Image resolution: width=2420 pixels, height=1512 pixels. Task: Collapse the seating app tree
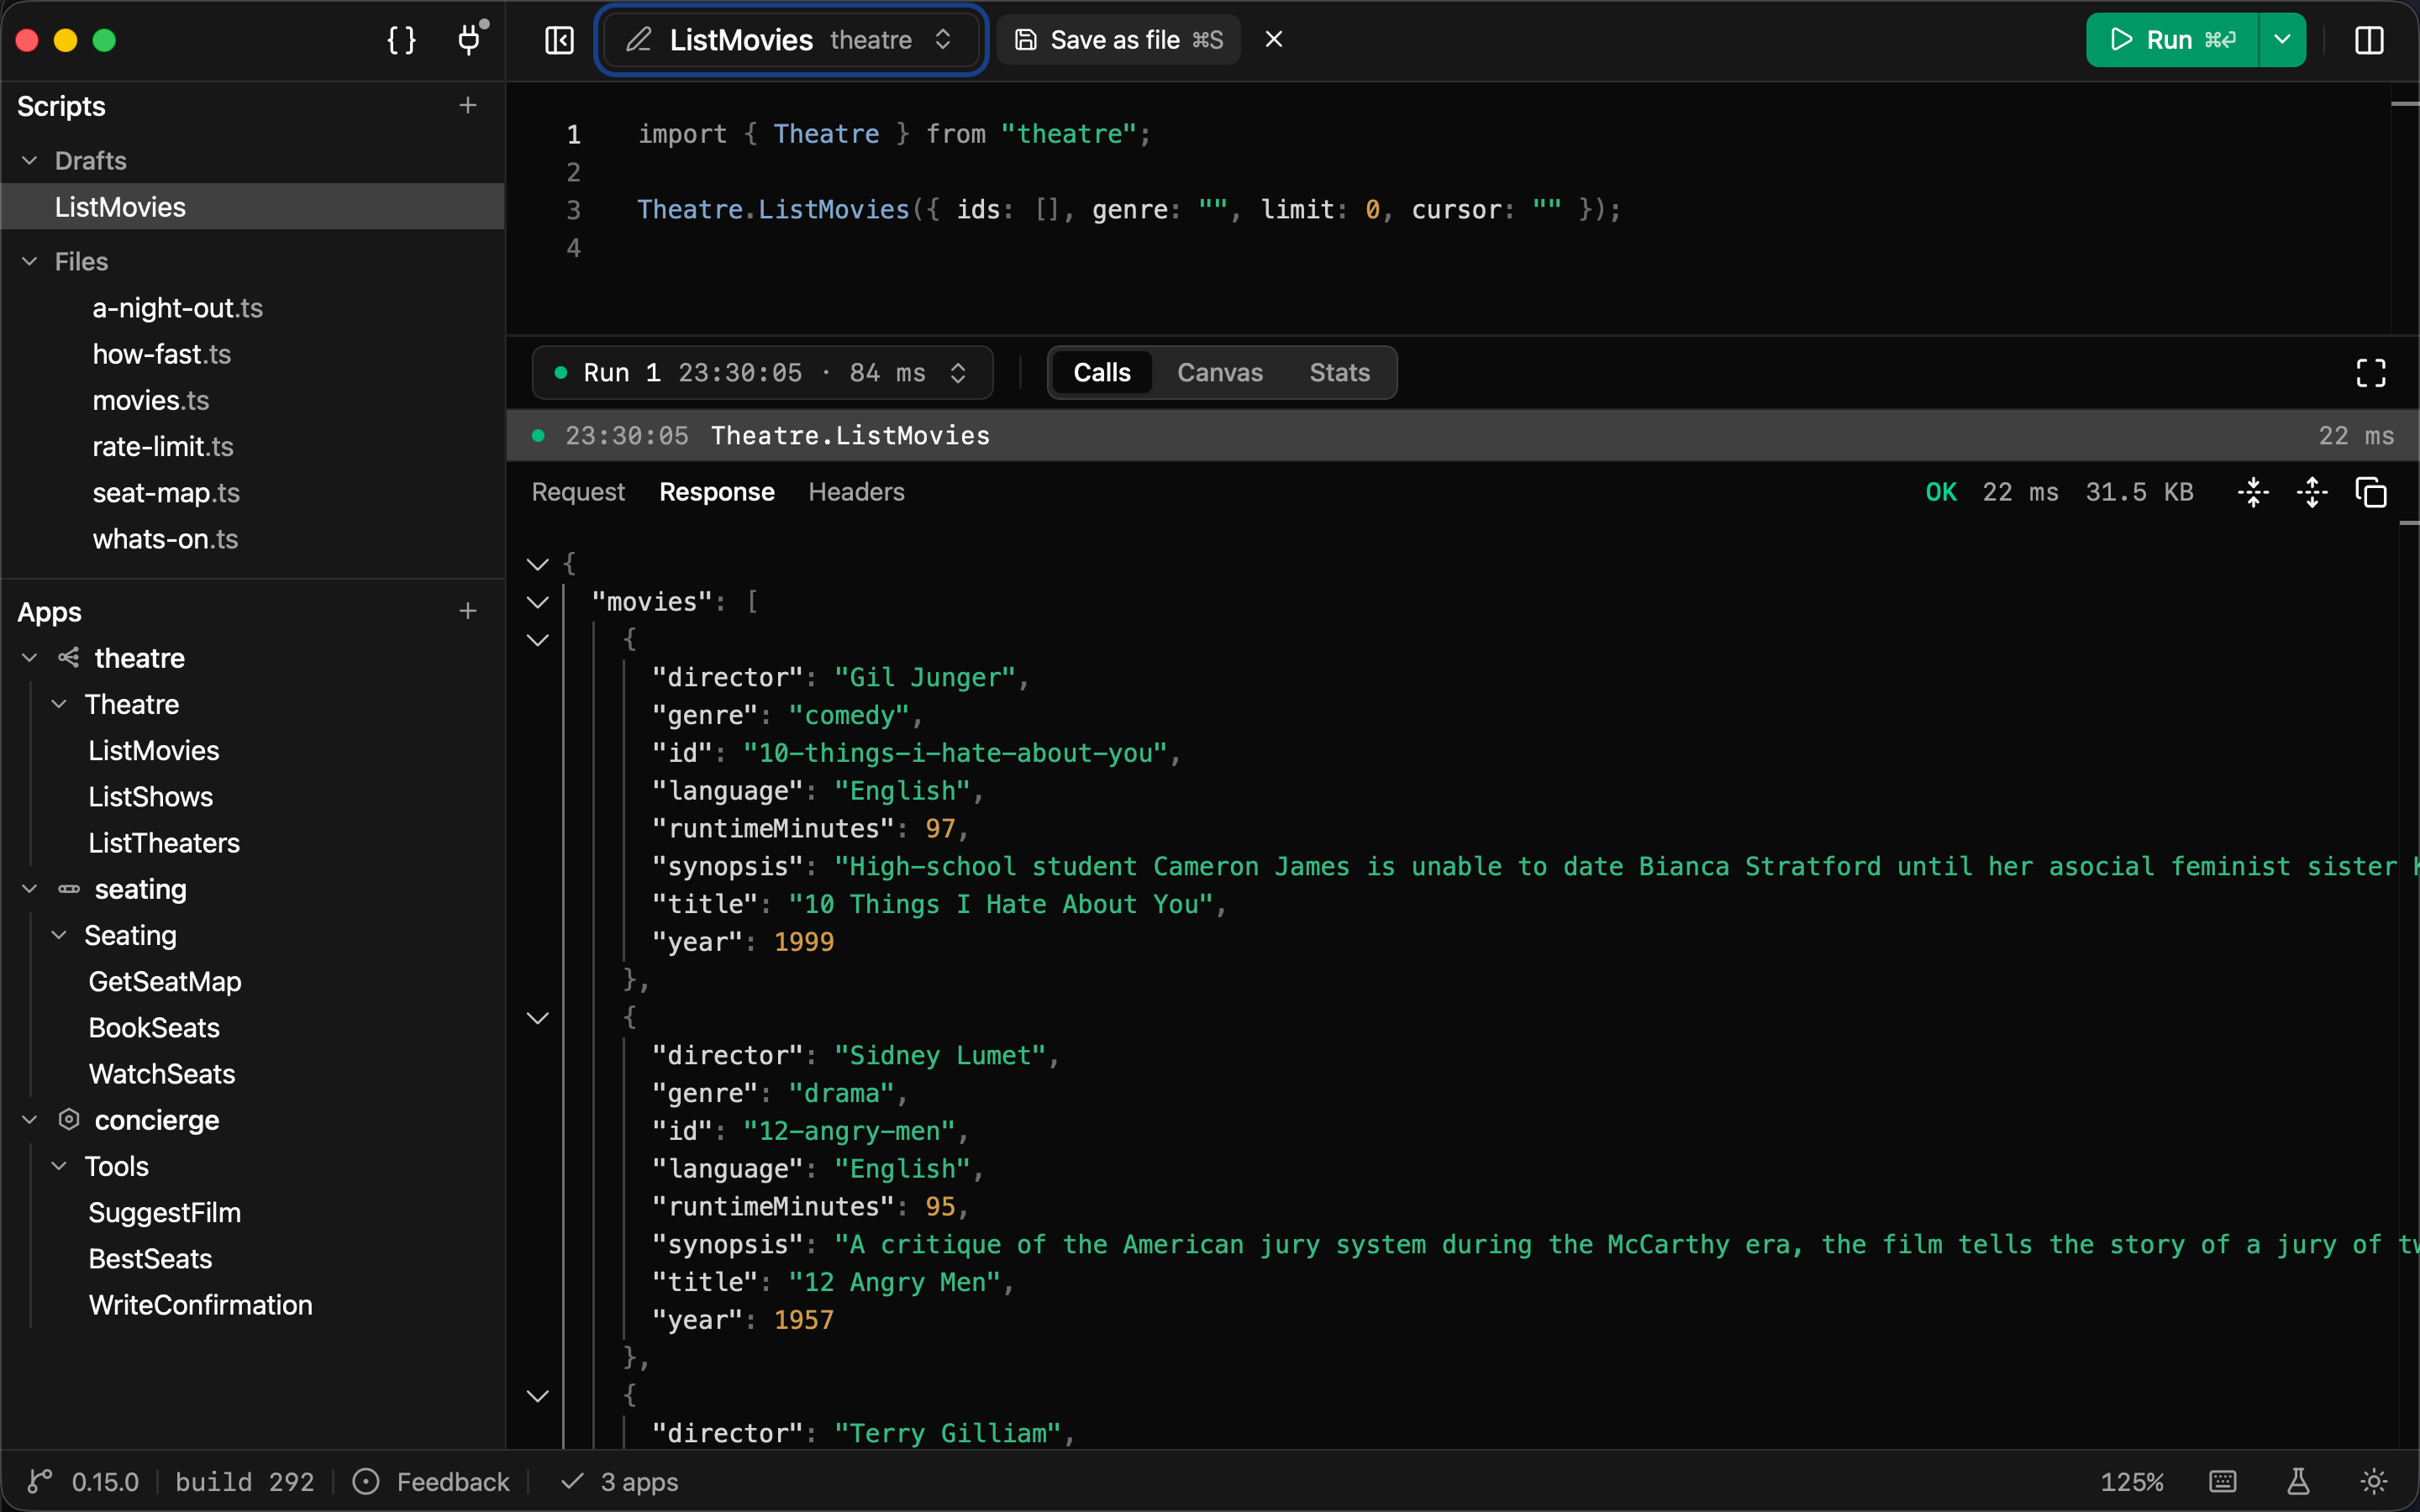click(30, 888)
